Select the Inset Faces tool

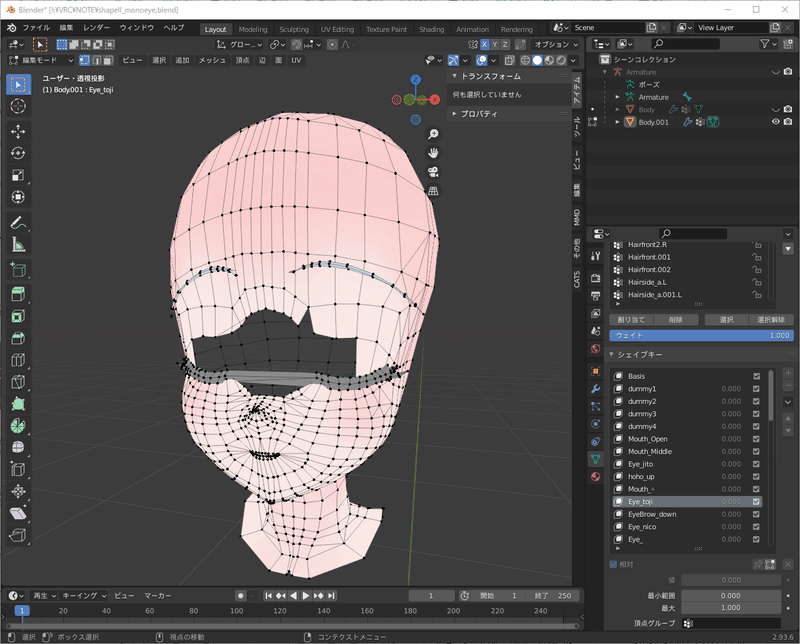pos(18,316)
